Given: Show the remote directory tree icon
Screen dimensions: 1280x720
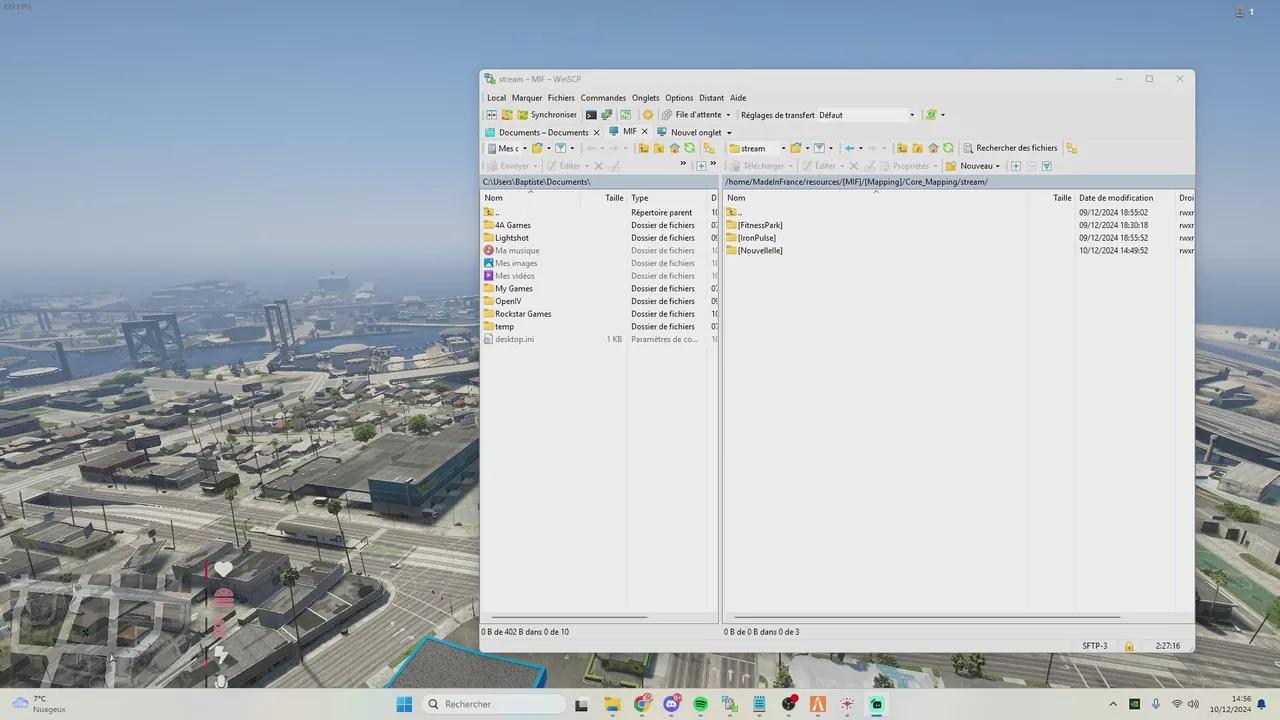Looking at the screenshot, I should [1071, 148].
